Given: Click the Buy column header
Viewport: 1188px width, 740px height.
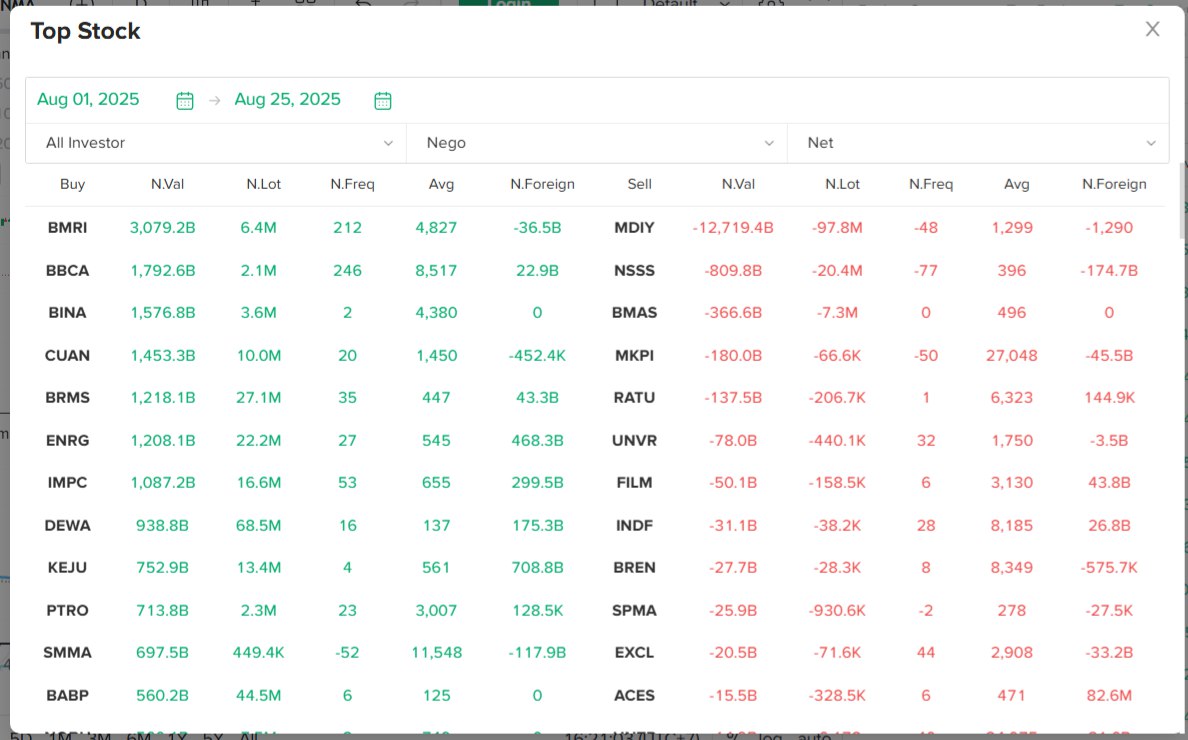Looking at the screenshot, I should [73, 184].
